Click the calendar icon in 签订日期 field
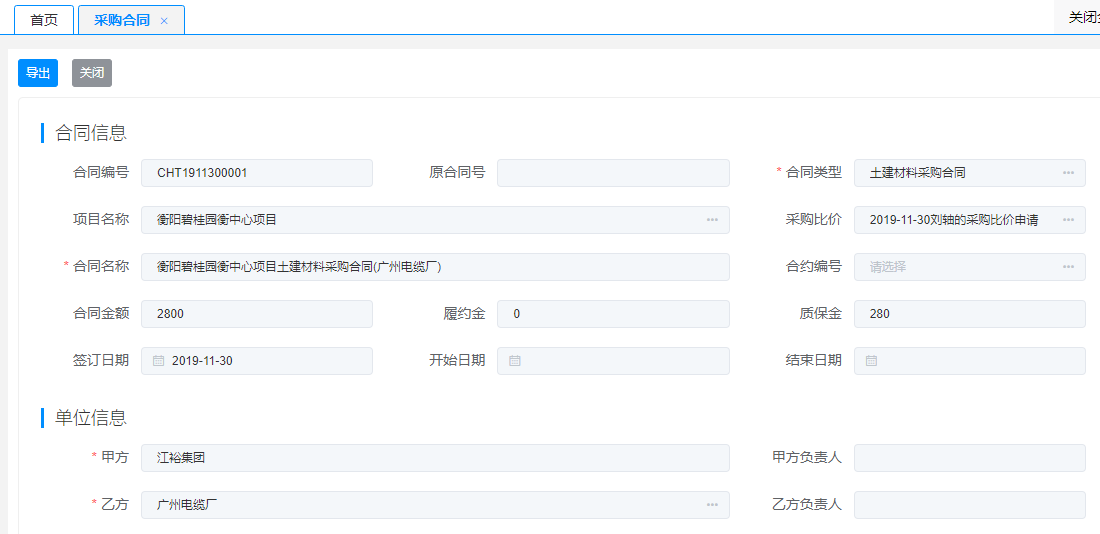Image resolution: width=1100 pixels, height=534 pixels. (x=159, y=361)
